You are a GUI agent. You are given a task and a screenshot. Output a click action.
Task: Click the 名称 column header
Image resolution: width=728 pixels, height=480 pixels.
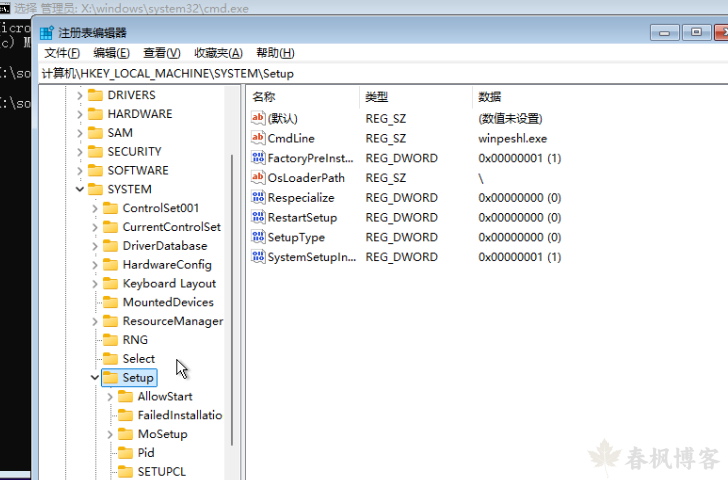304,97
